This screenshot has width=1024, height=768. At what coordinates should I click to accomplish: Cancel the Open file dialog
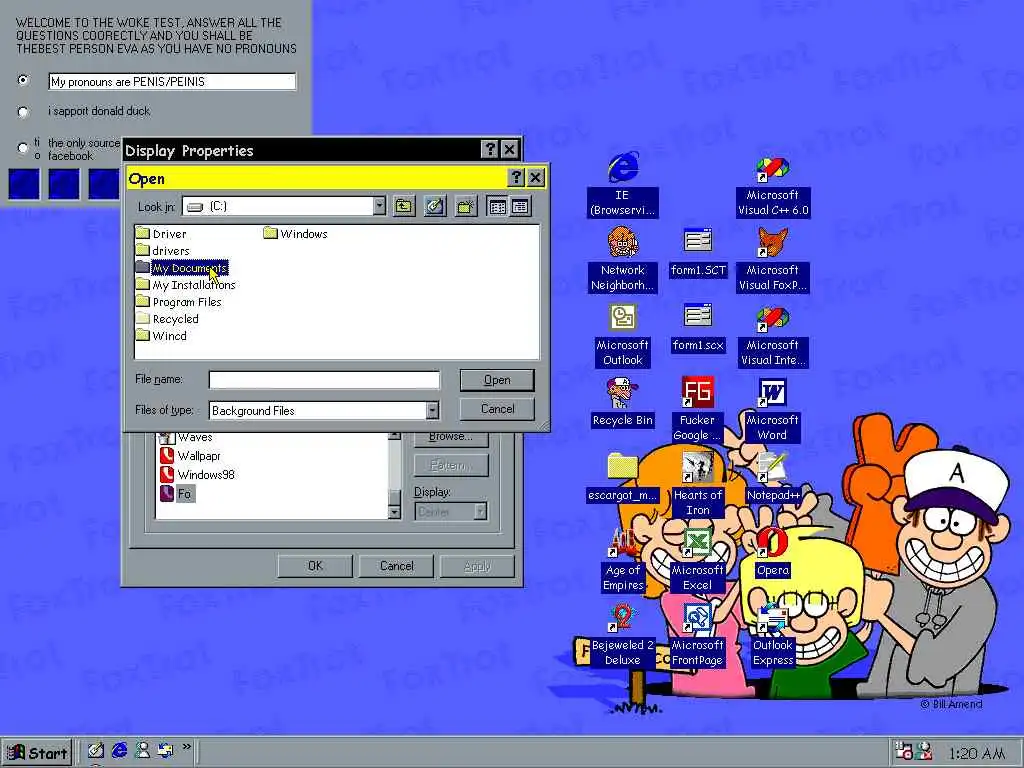tap(497, 409)
